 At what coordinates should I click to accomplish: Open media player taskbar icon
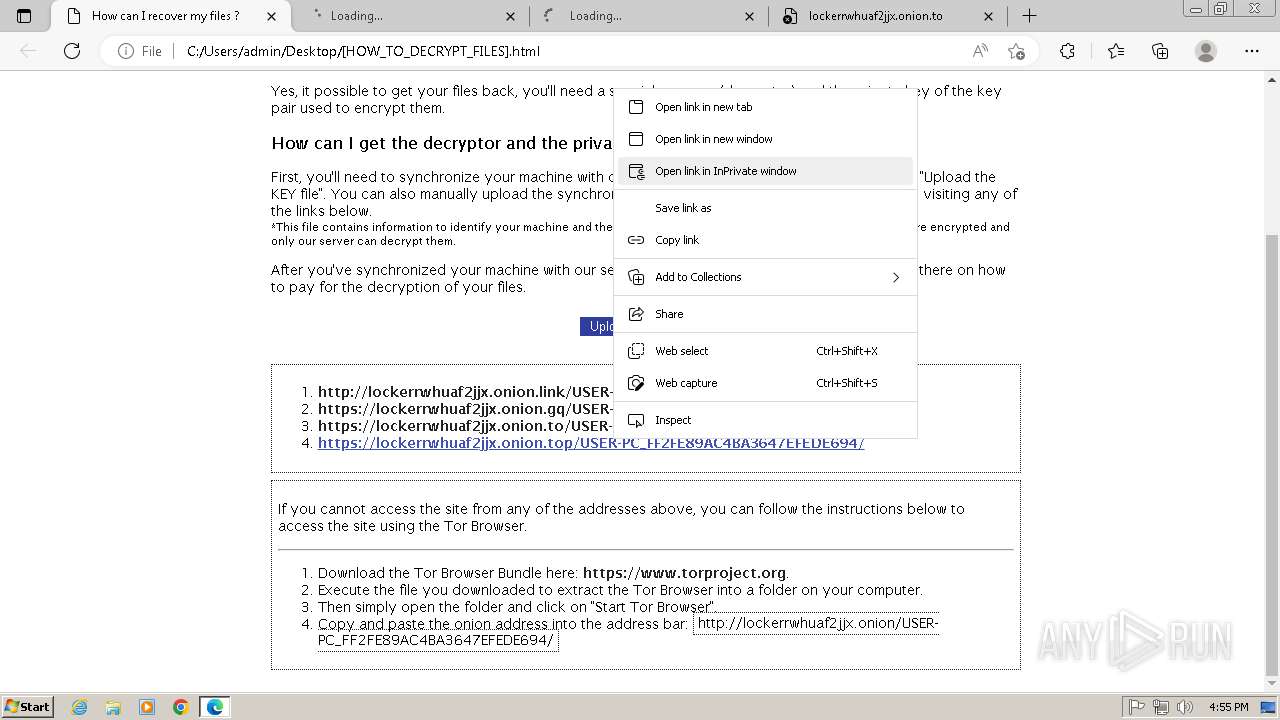(x=147, y=707)
